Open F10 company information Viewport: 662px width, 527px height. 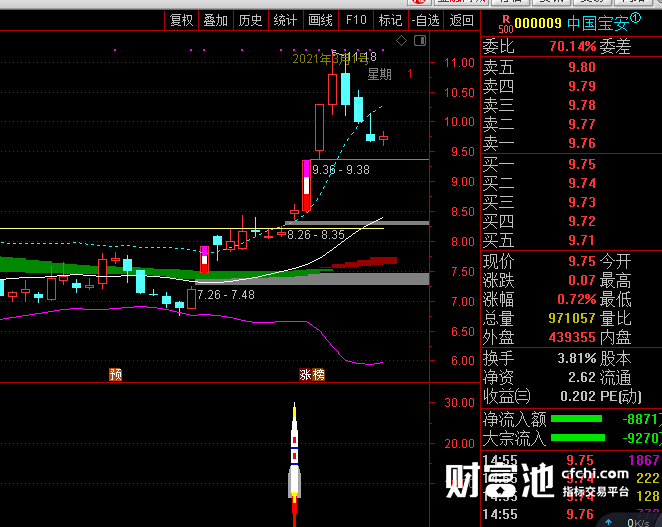pos(356,20)
